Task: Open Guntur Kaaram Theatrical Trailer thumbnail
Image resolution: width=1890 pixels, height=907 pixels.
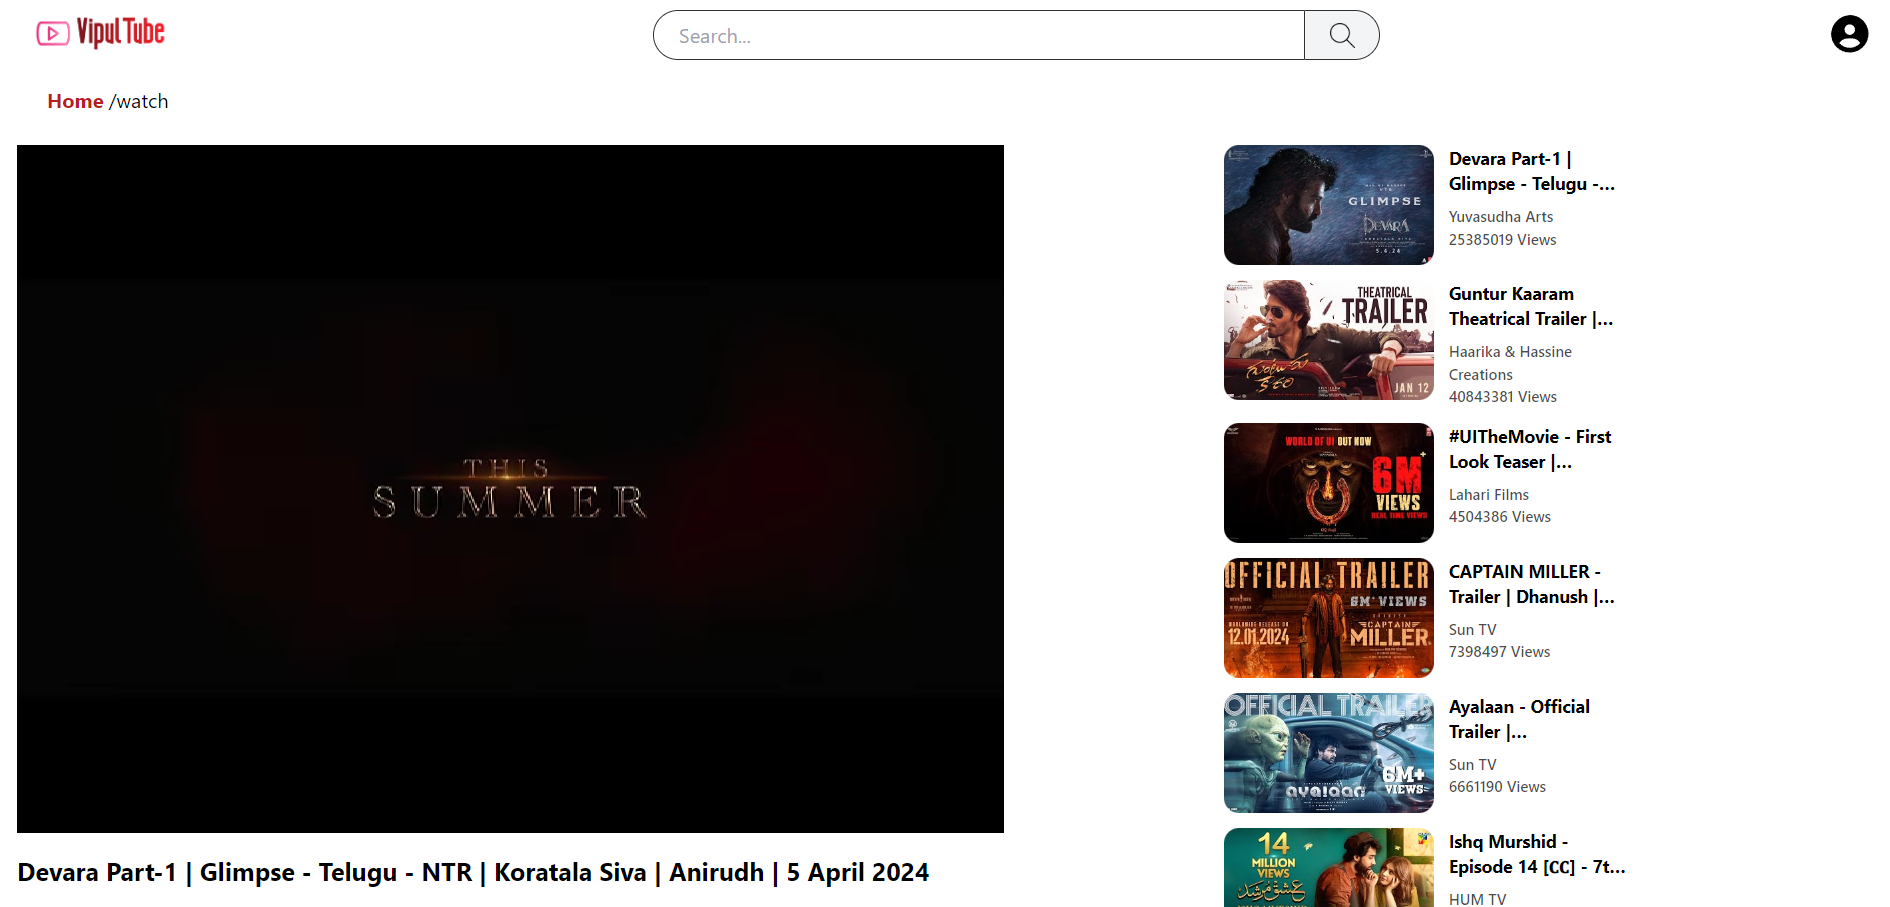Action: pos(1329,340)
